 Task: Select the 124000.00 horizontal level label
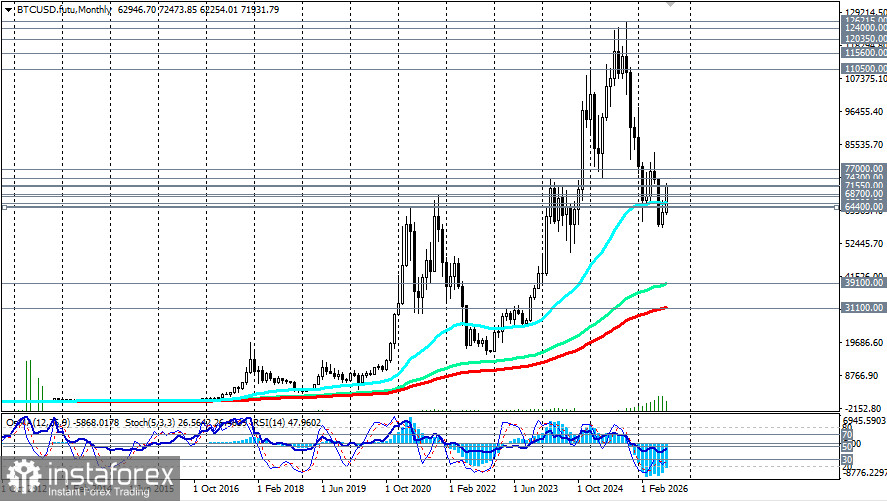[864, 28]
